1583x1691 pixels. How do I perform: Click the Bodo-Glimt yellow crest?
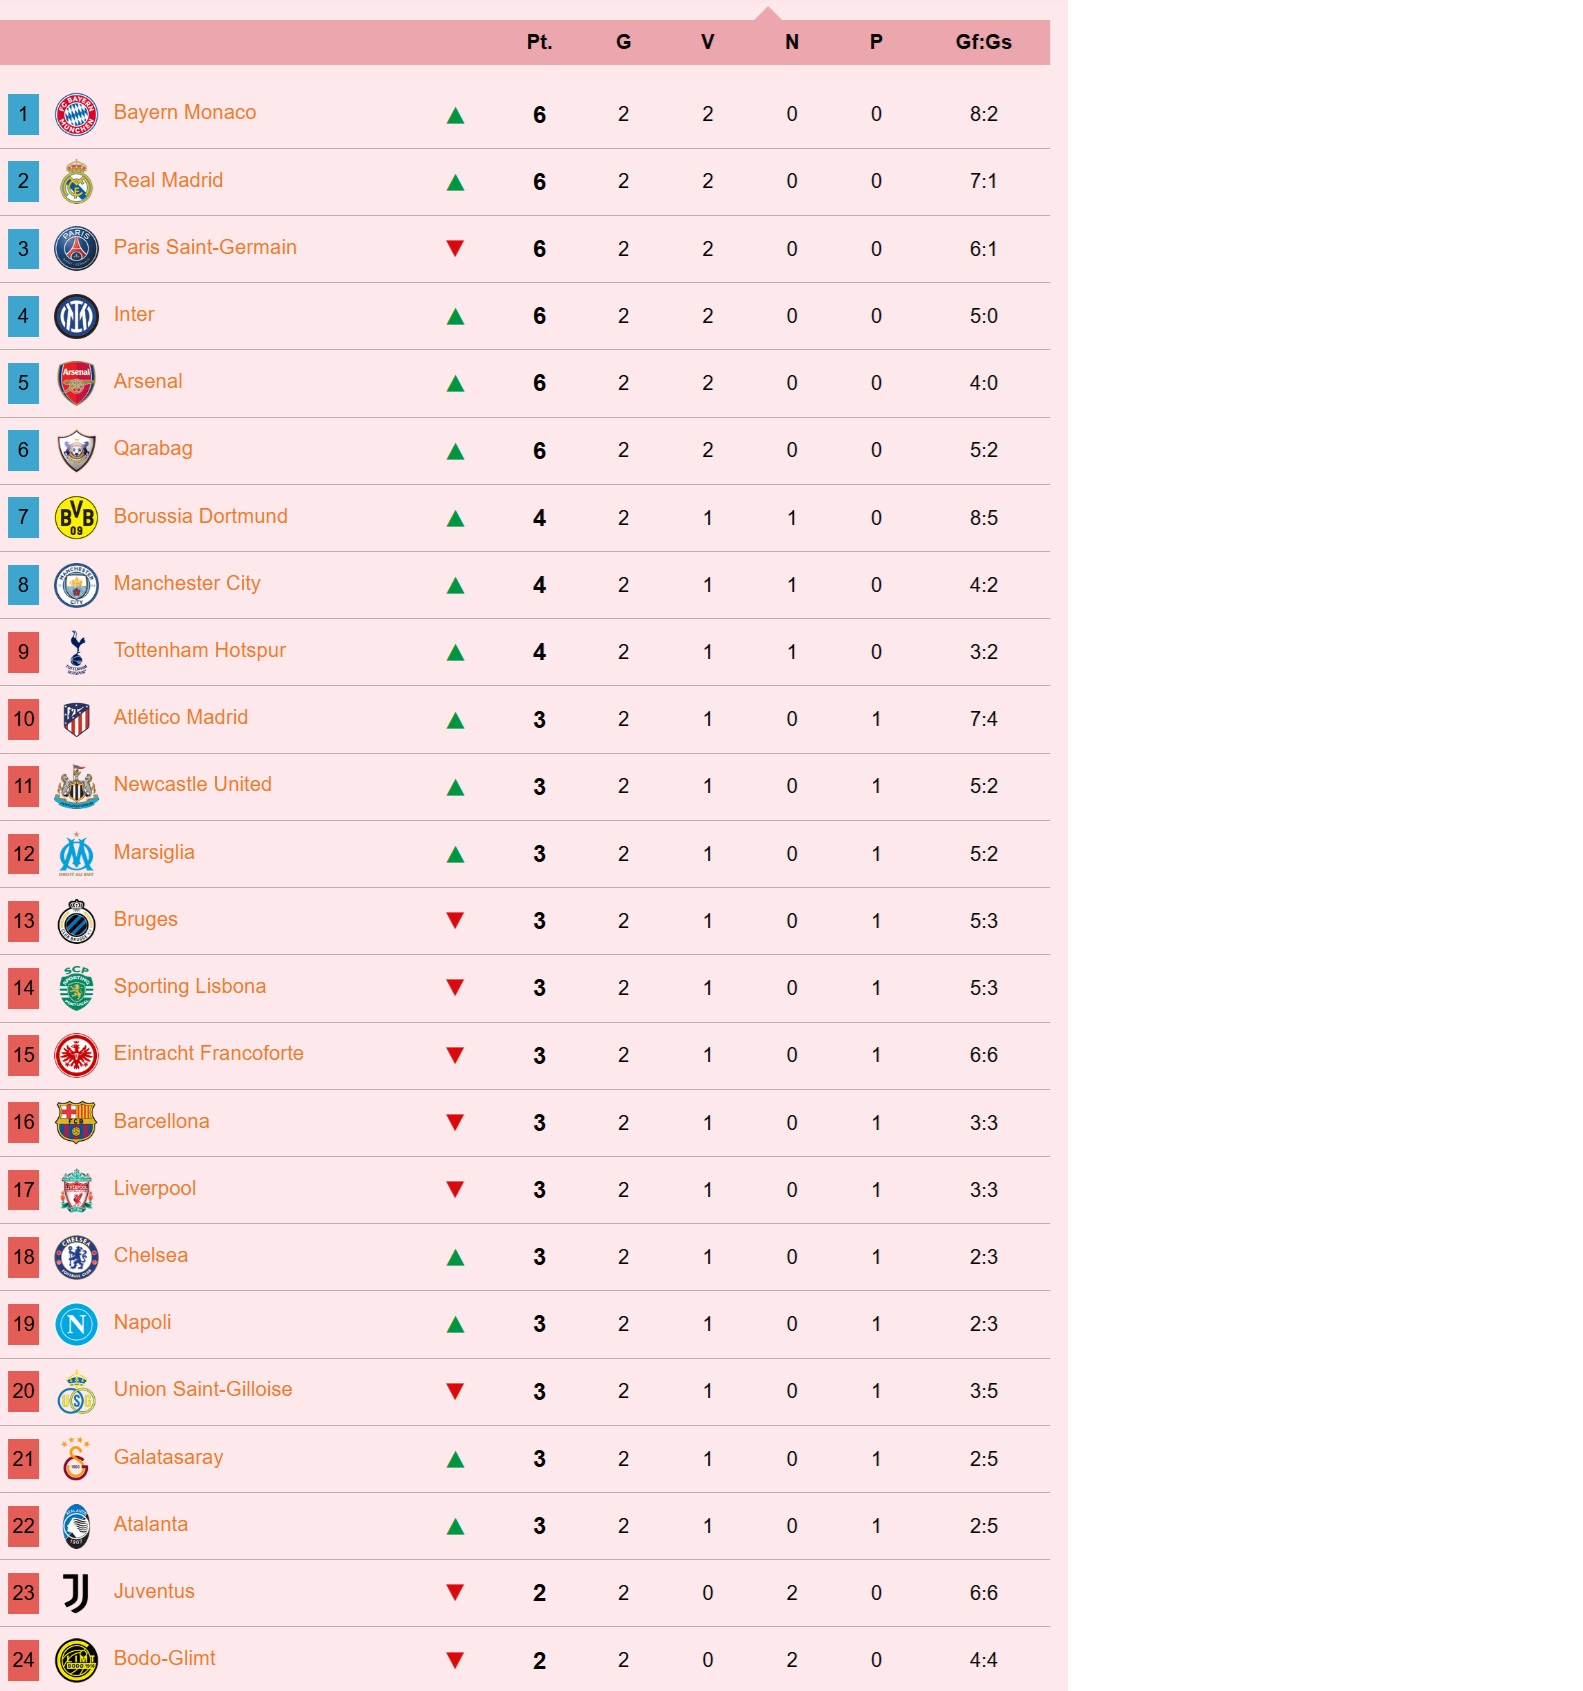(x=76, y=1660)
